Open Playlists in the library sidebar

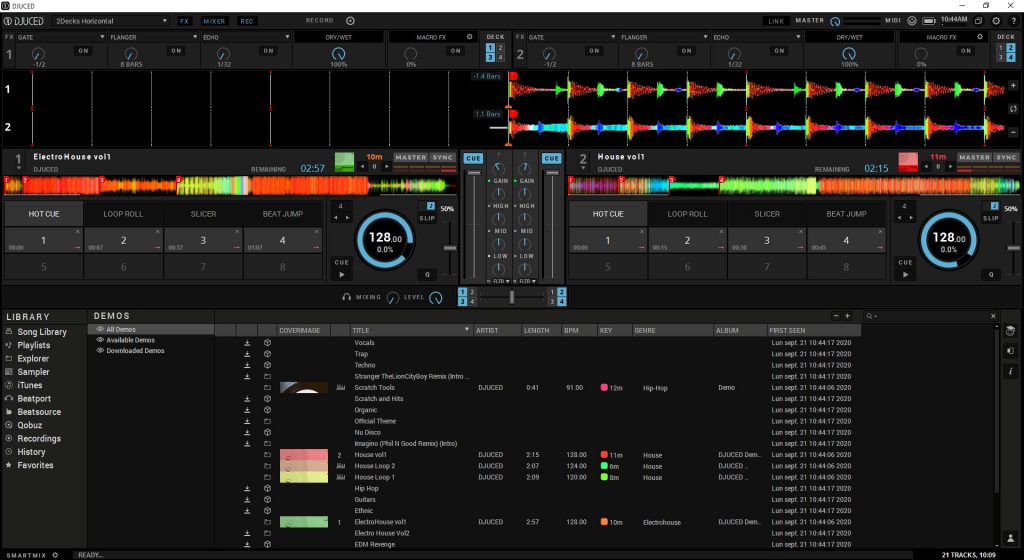tap(33, 345)
